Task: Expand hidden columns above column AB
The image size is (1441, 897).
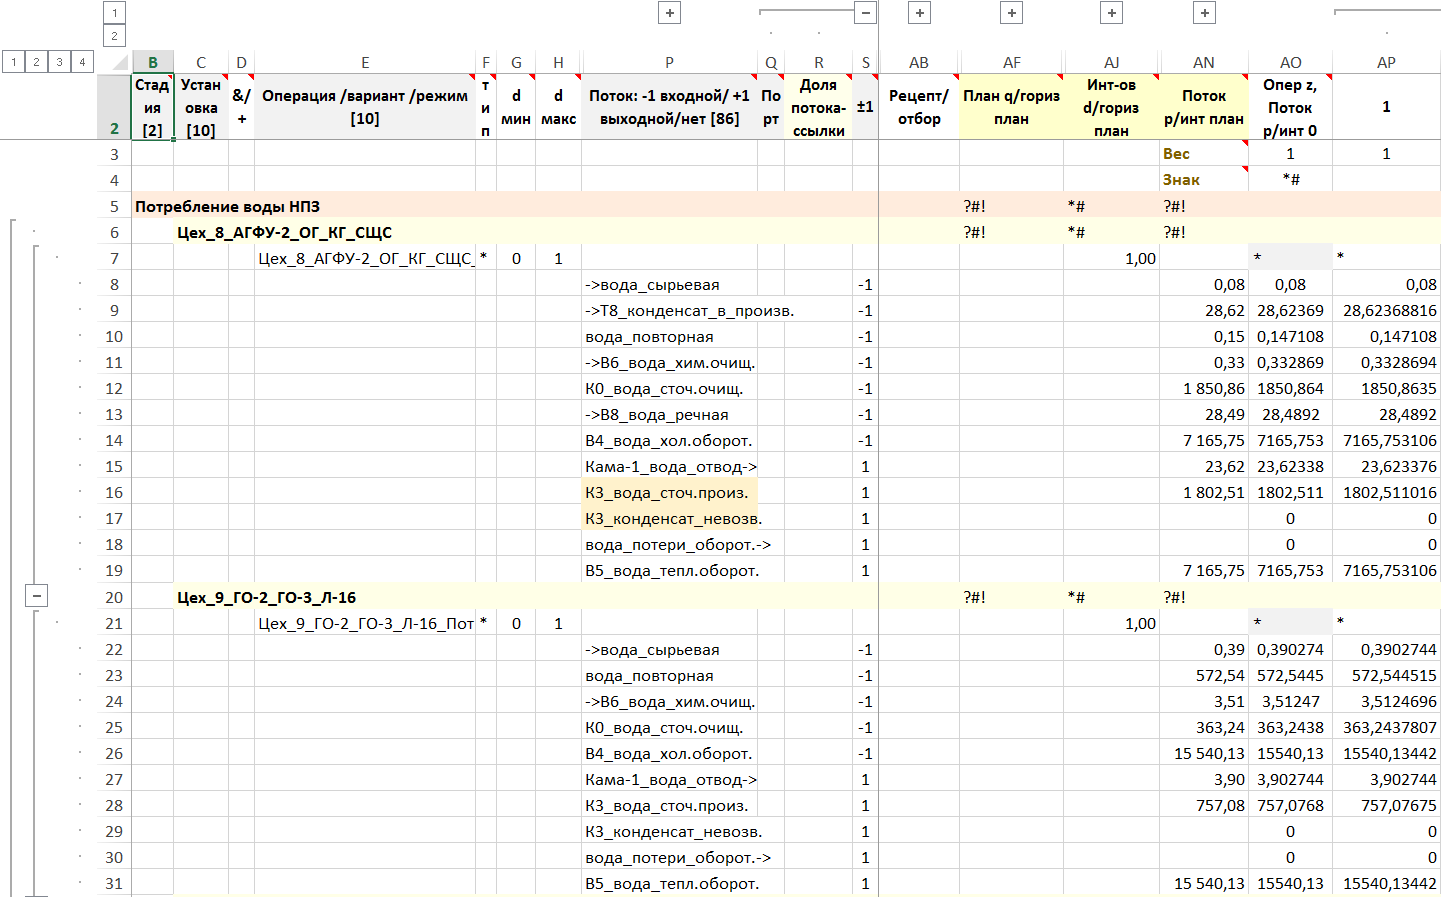Action: pos(919,13)
